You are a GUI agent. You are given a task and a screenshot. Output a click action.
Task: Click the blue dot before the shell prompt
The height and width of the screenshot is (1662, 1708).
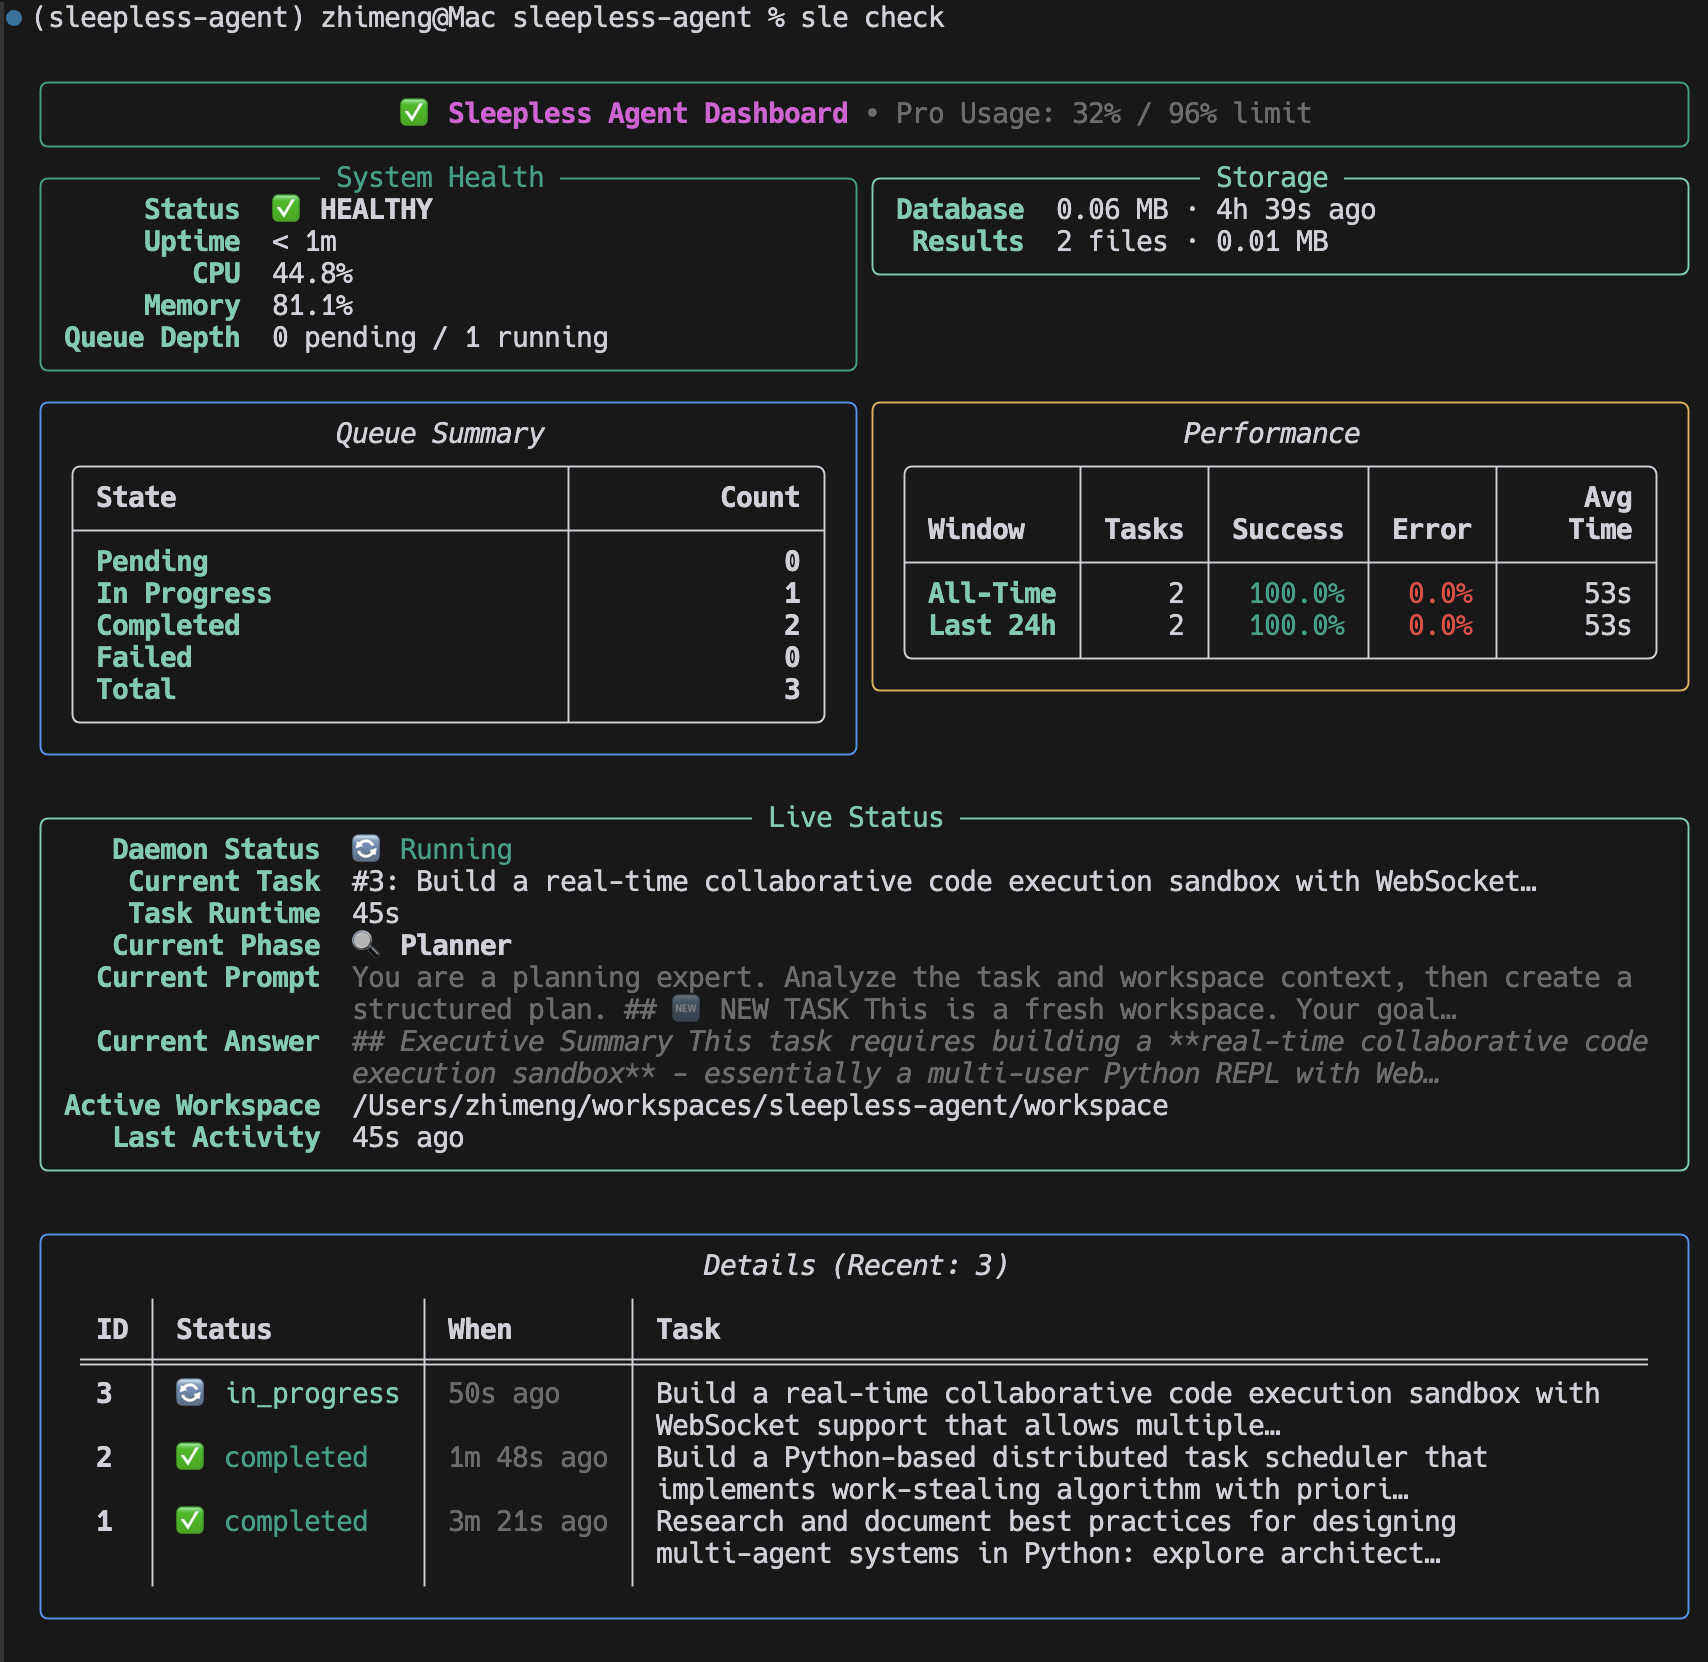tap(14, 17)
